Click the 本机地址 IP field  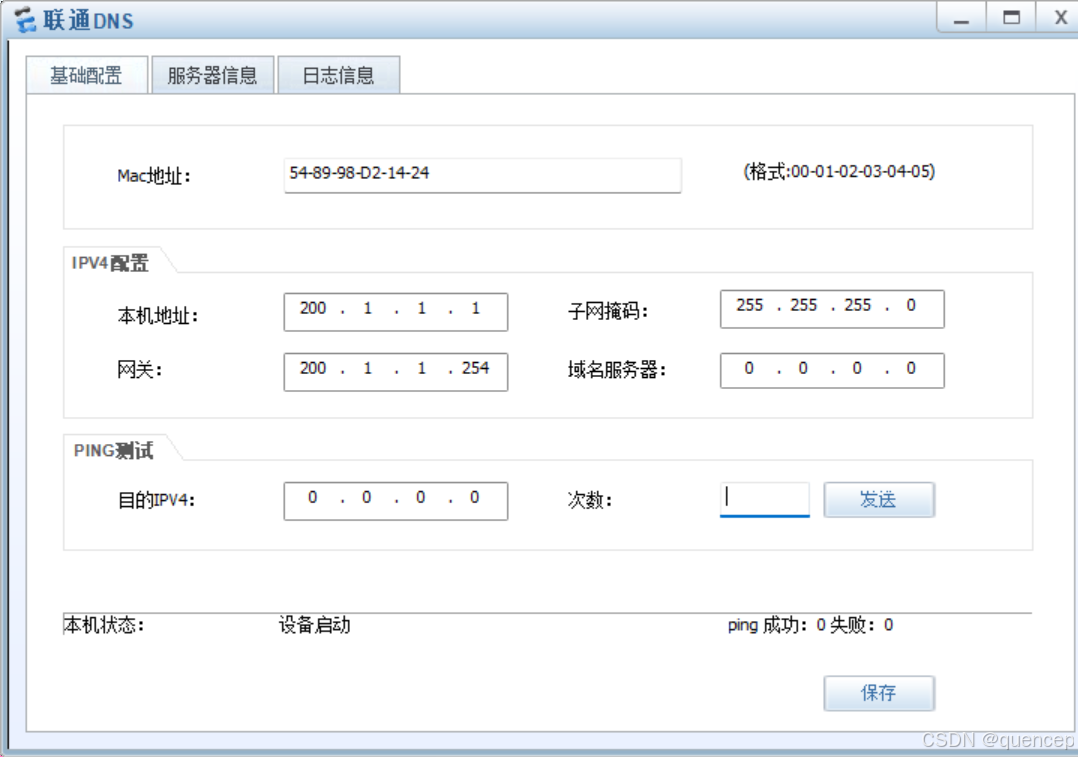[x=396, y=312]
